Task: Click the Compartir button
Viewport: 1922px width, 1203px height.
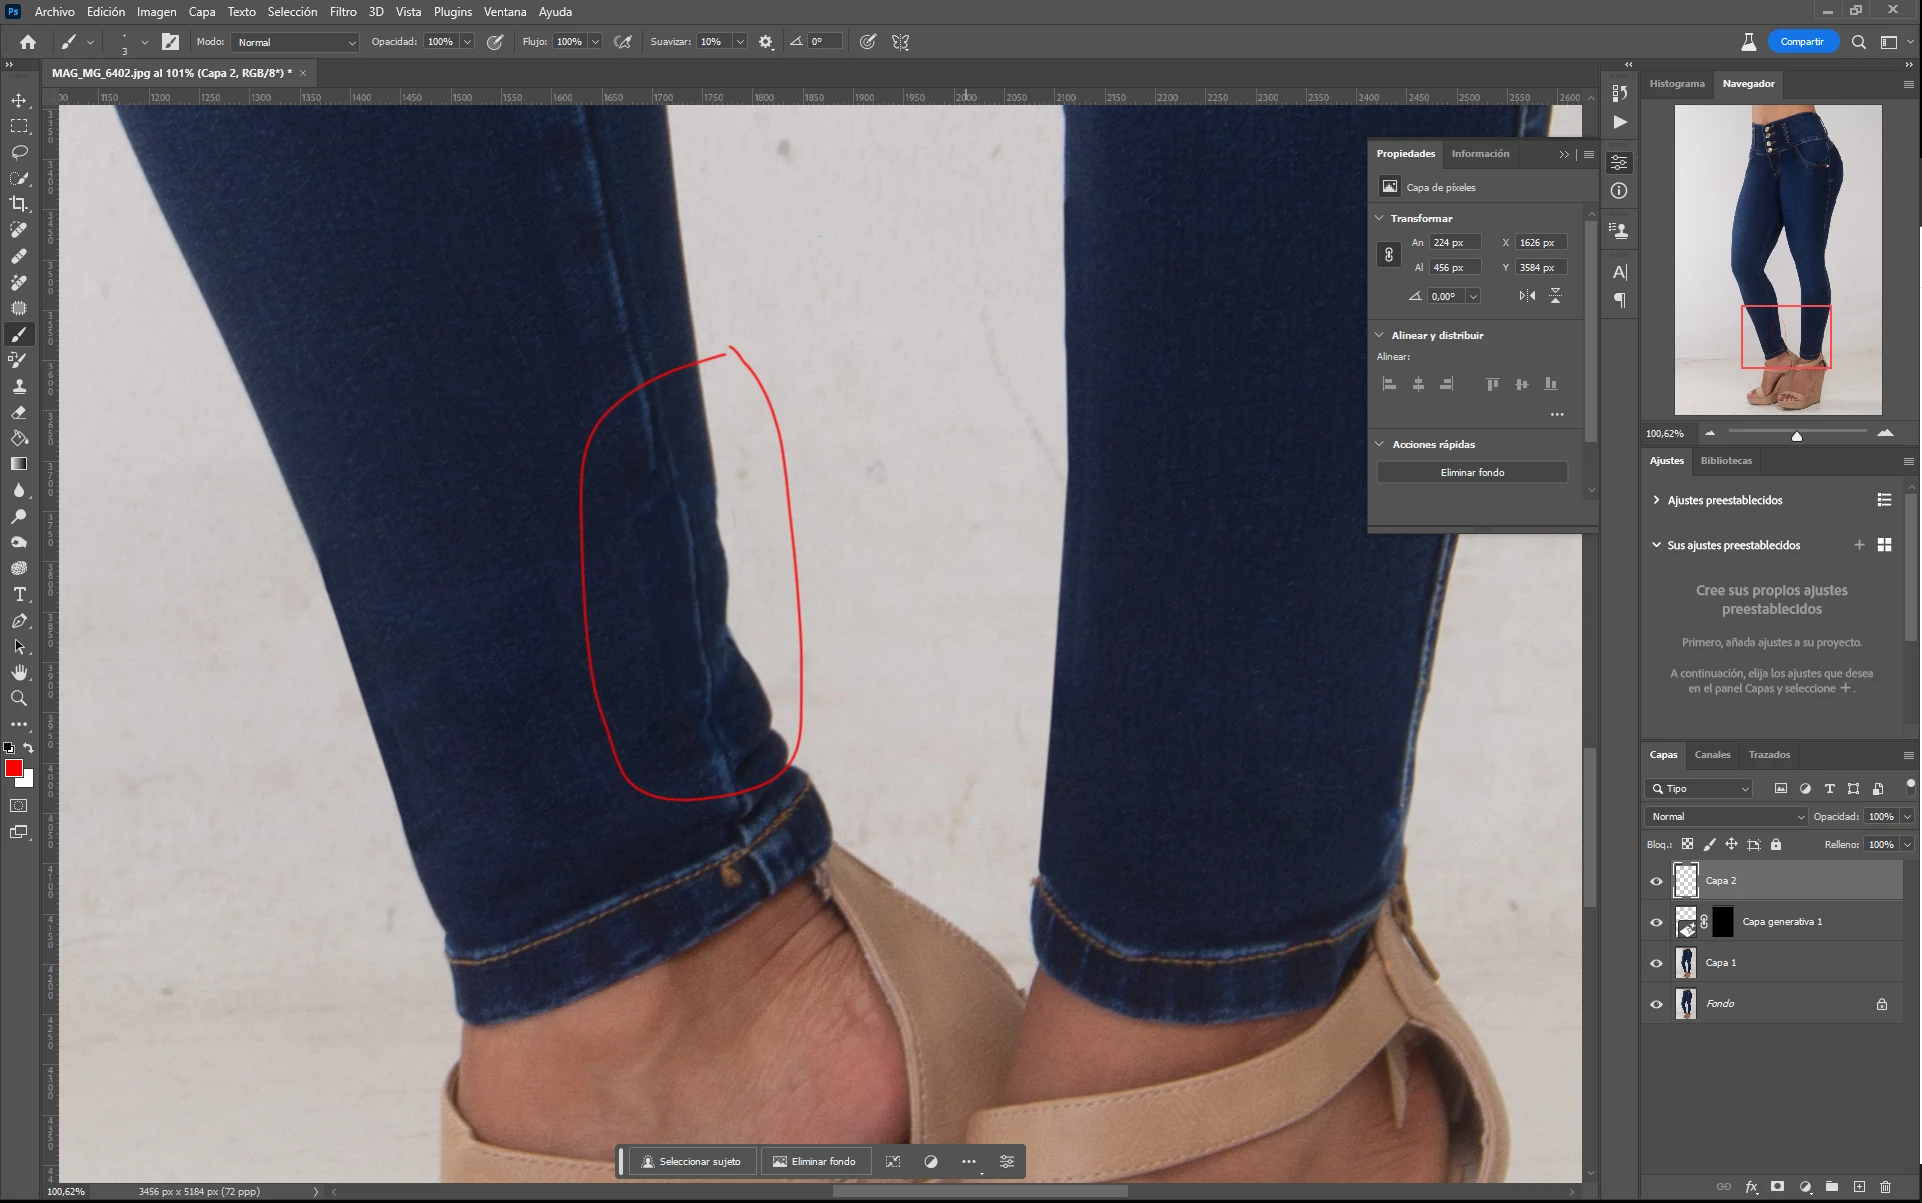Action: click(x=1802, y=42)
